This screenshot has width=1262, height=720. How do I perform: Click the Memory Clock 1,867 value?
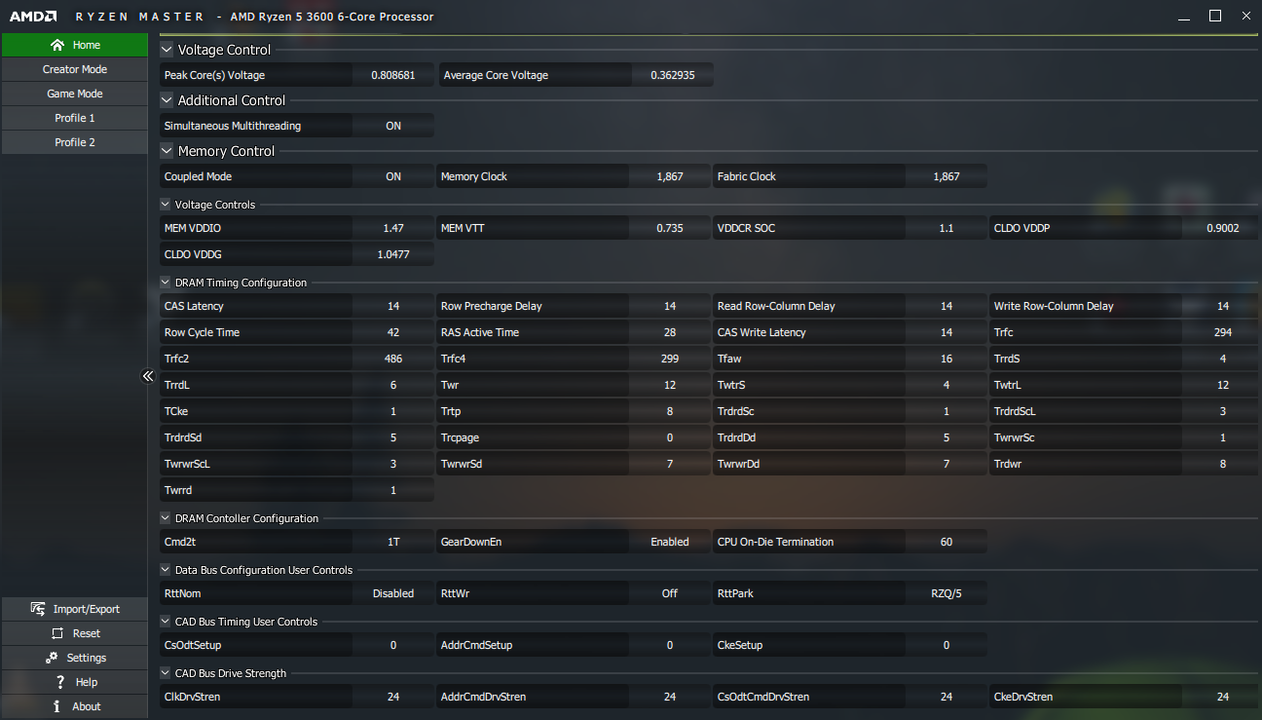click(x=670, y=176)
